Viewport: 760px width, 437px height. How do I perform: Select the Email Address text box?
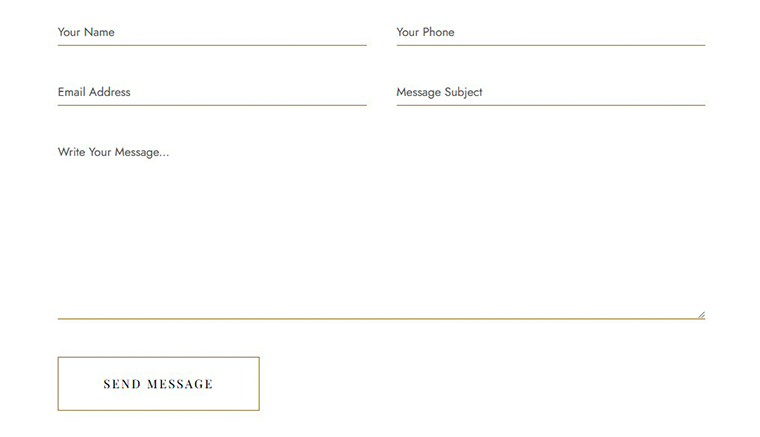pyautogui.click(x=212, y=92)
